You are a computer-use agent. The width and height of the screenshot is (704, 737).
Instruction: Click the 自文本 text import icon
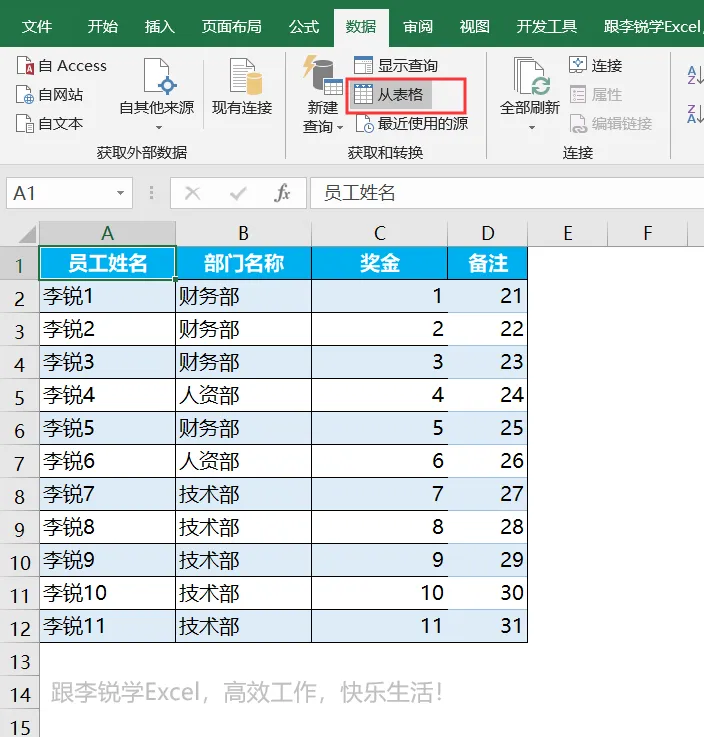(24, 124)
